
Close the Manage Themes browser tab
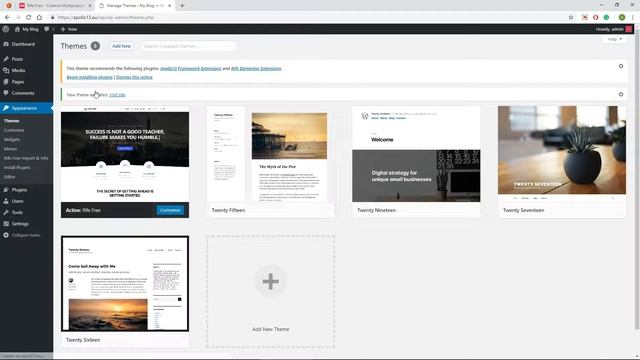[170, 6]
